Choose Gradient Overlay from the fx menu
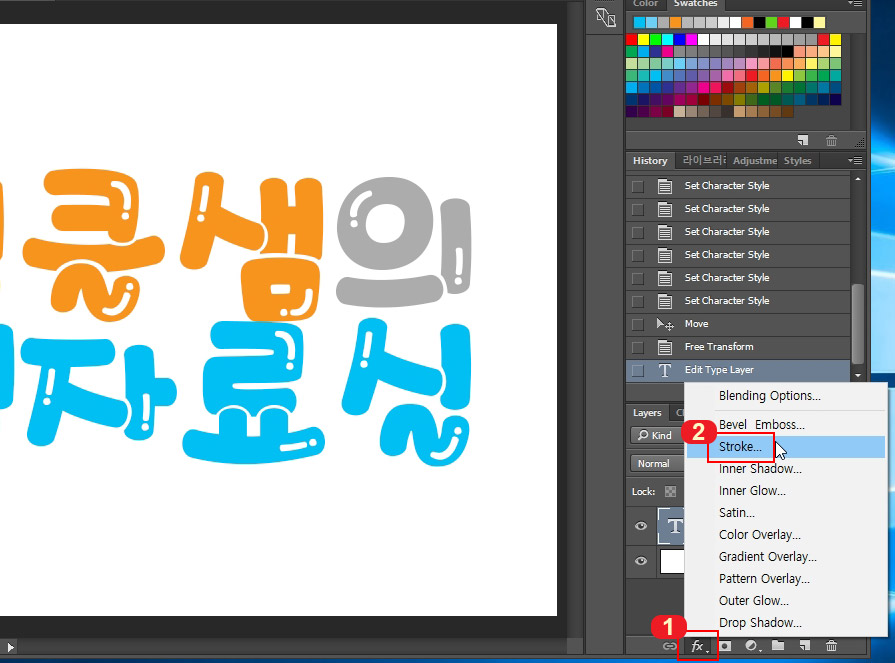 [767, 557]
